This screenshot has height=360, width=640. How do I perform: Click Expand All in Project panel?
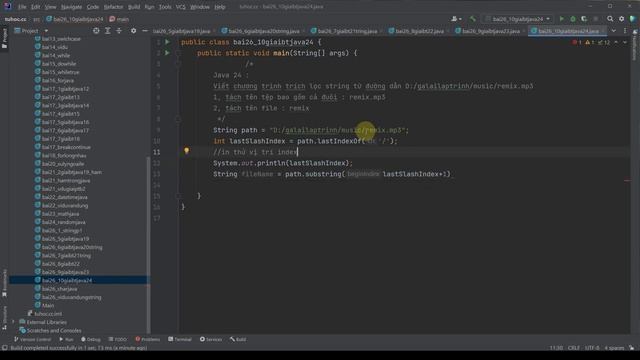tap(108, 31)
